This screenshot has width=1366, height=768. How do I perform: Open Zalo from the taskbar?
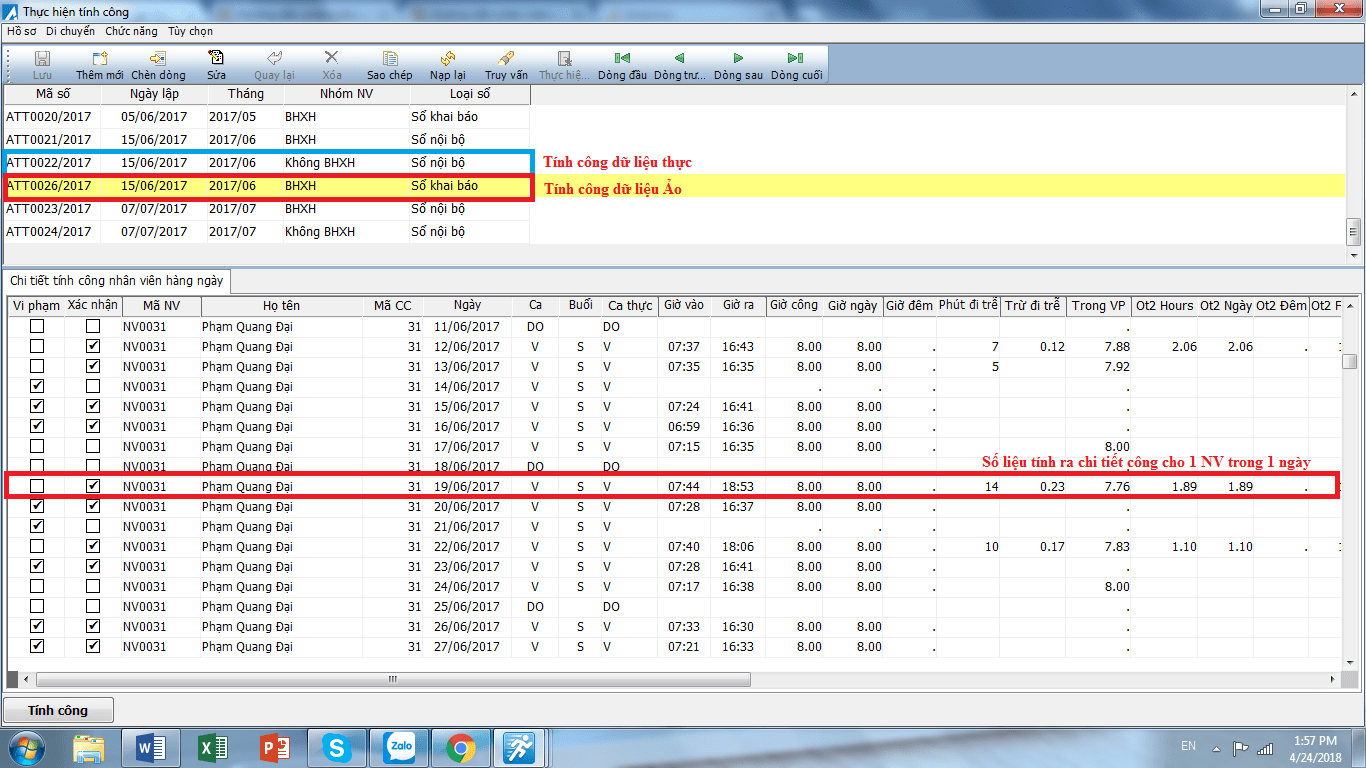point(398,747)
